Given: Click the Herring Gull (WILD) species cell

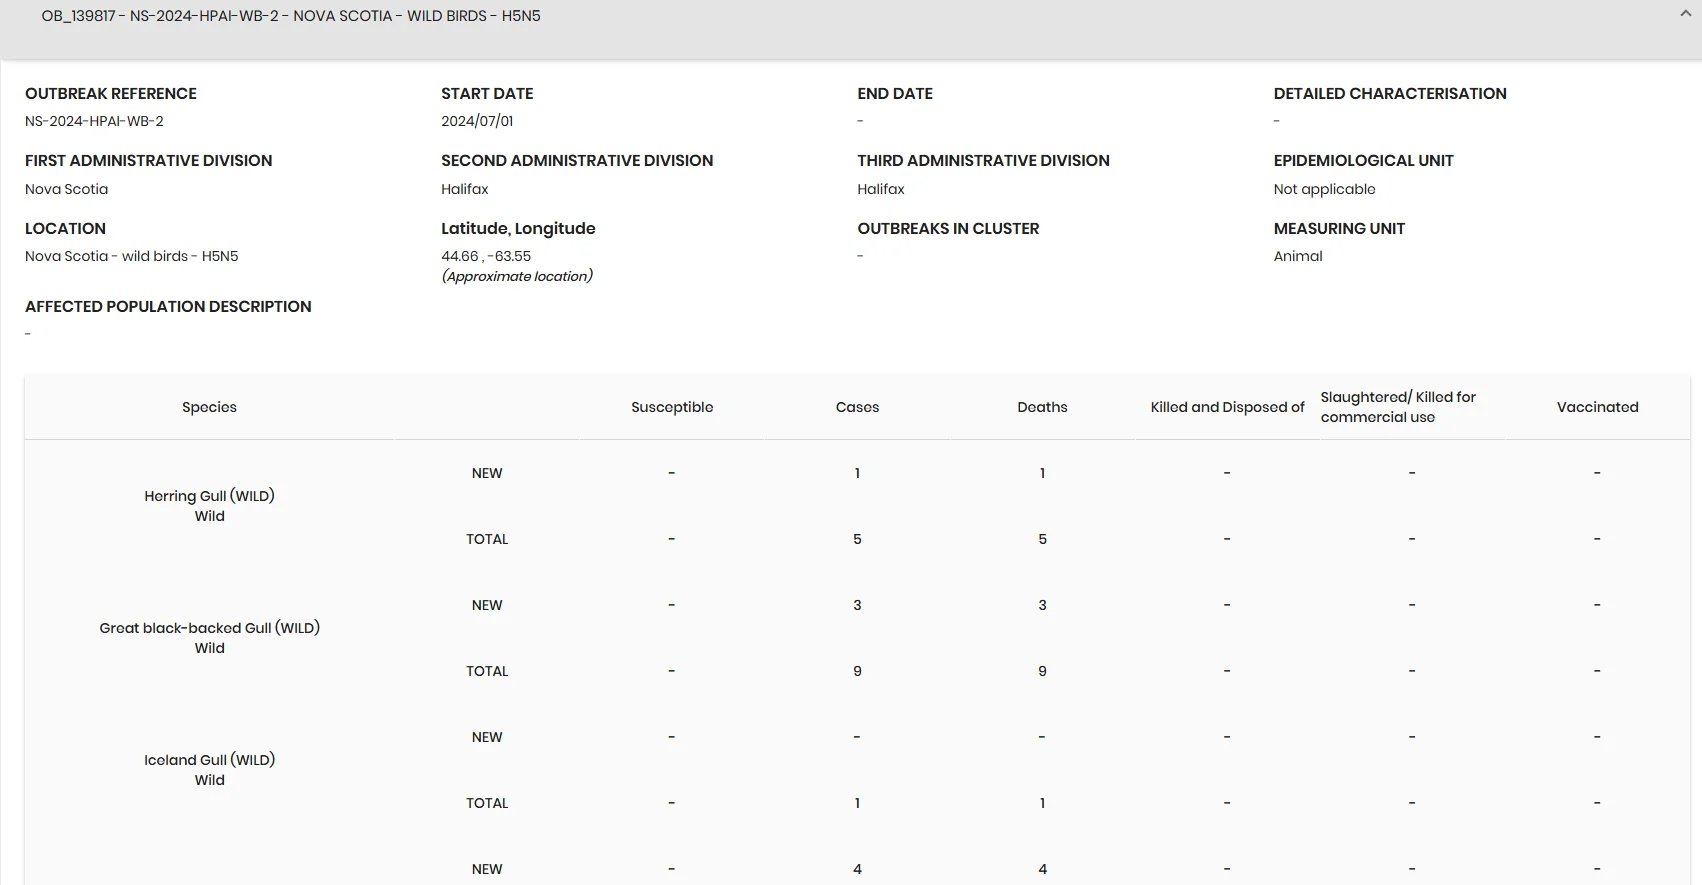Looking at the screenshot, I should click(x=209, y=506).
